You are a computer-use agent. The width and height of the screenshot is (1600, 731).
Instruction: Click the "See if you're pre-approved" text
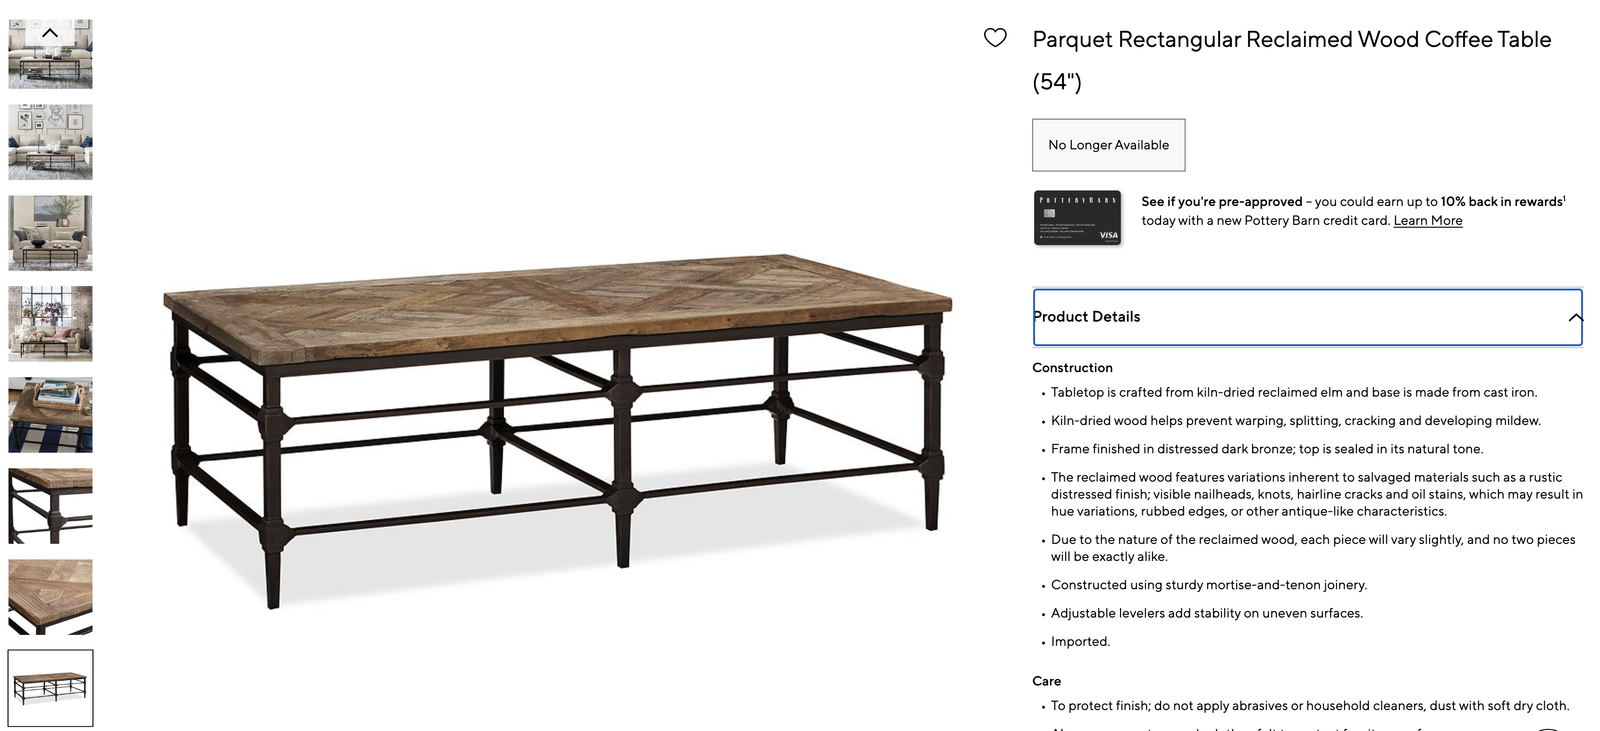[x=1221, y=202]
